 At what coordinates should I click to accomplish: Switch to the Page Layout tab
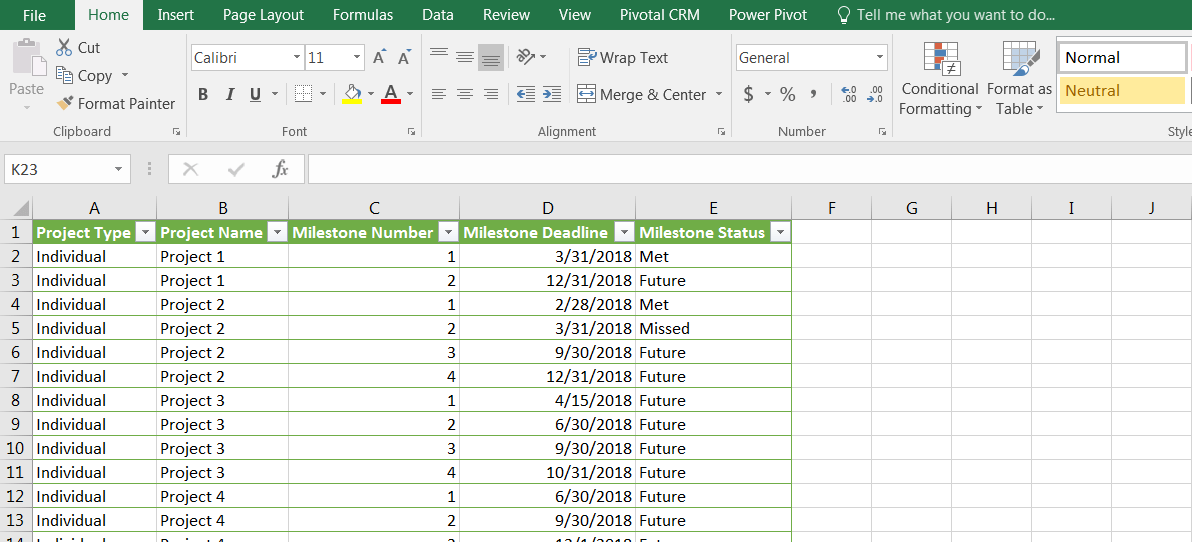coord(263,14)
